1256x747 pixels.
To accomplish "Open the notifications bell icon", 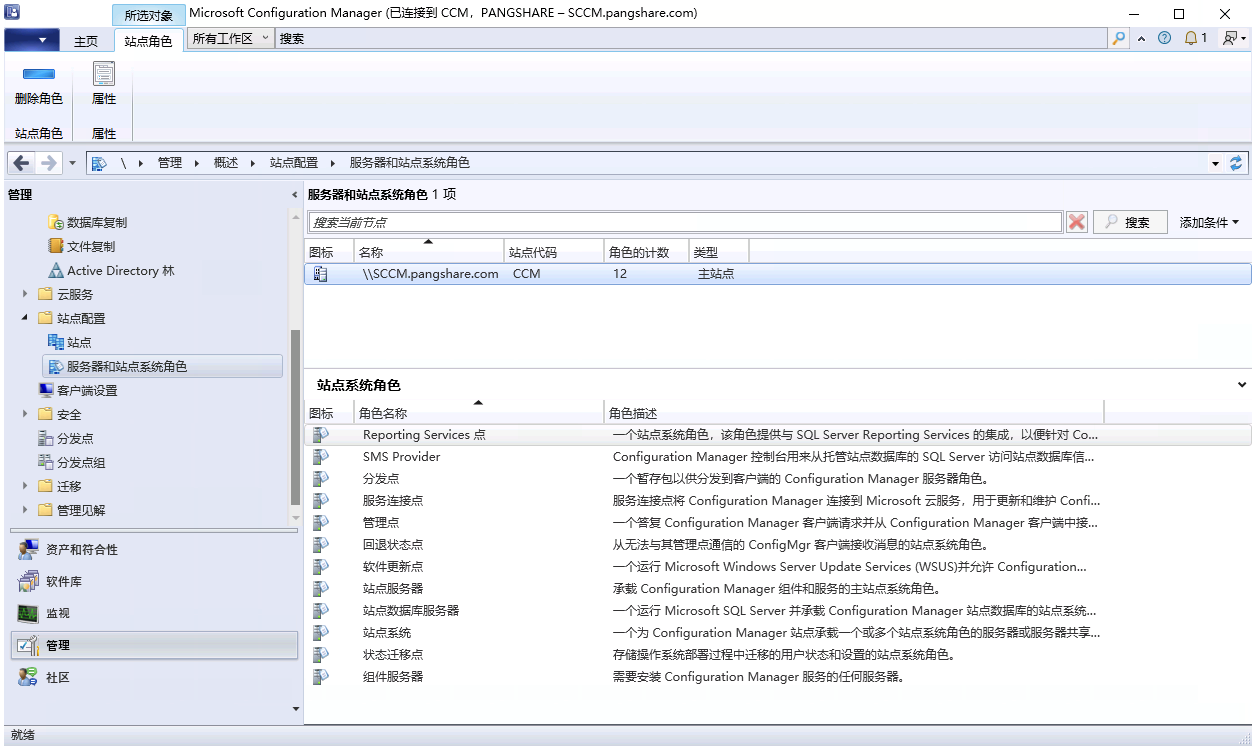I will 1191,39.
